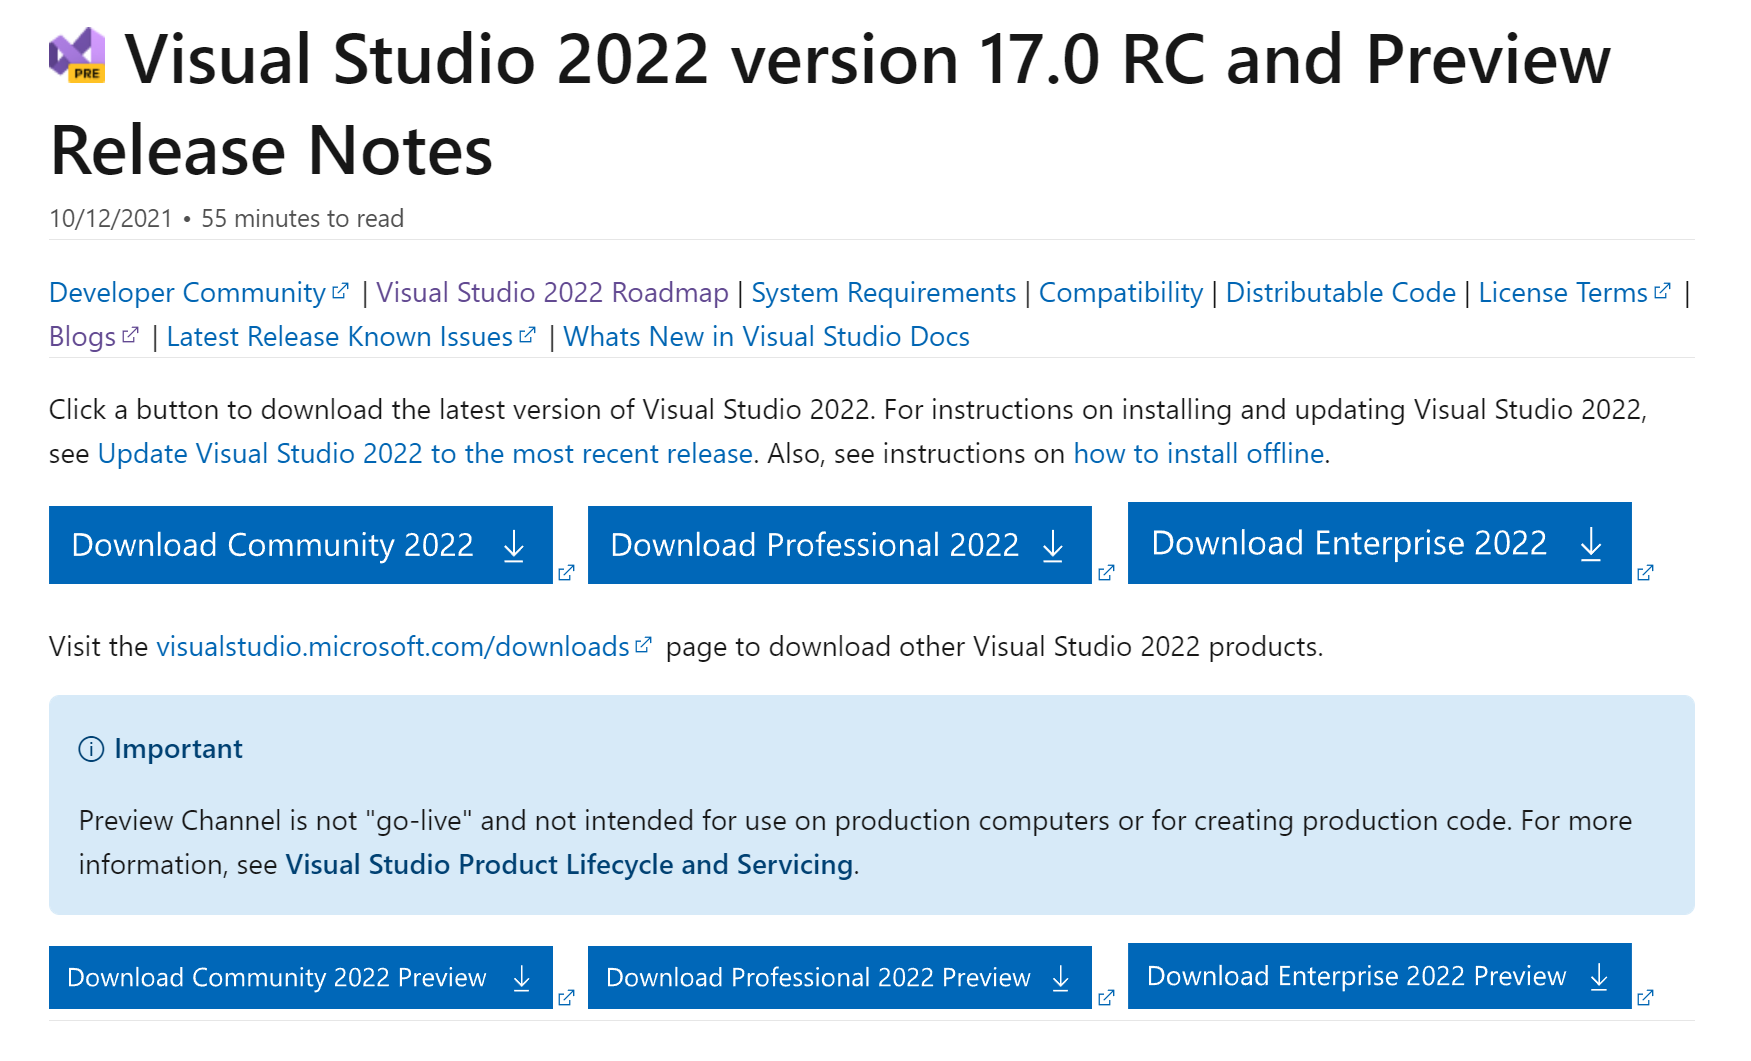Click external-link icon beside Download Professional 2022
Screen dimensions: 1751x1061
(1106, 572)
